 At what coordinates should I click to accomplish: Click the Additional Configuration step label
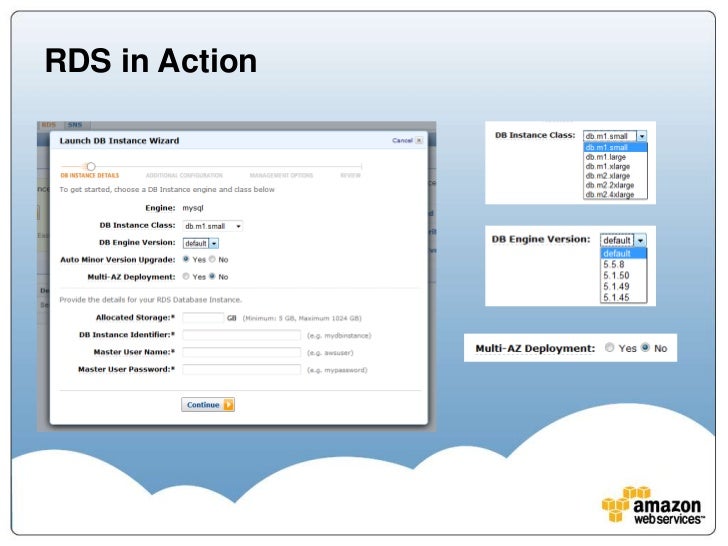point(184,176)
